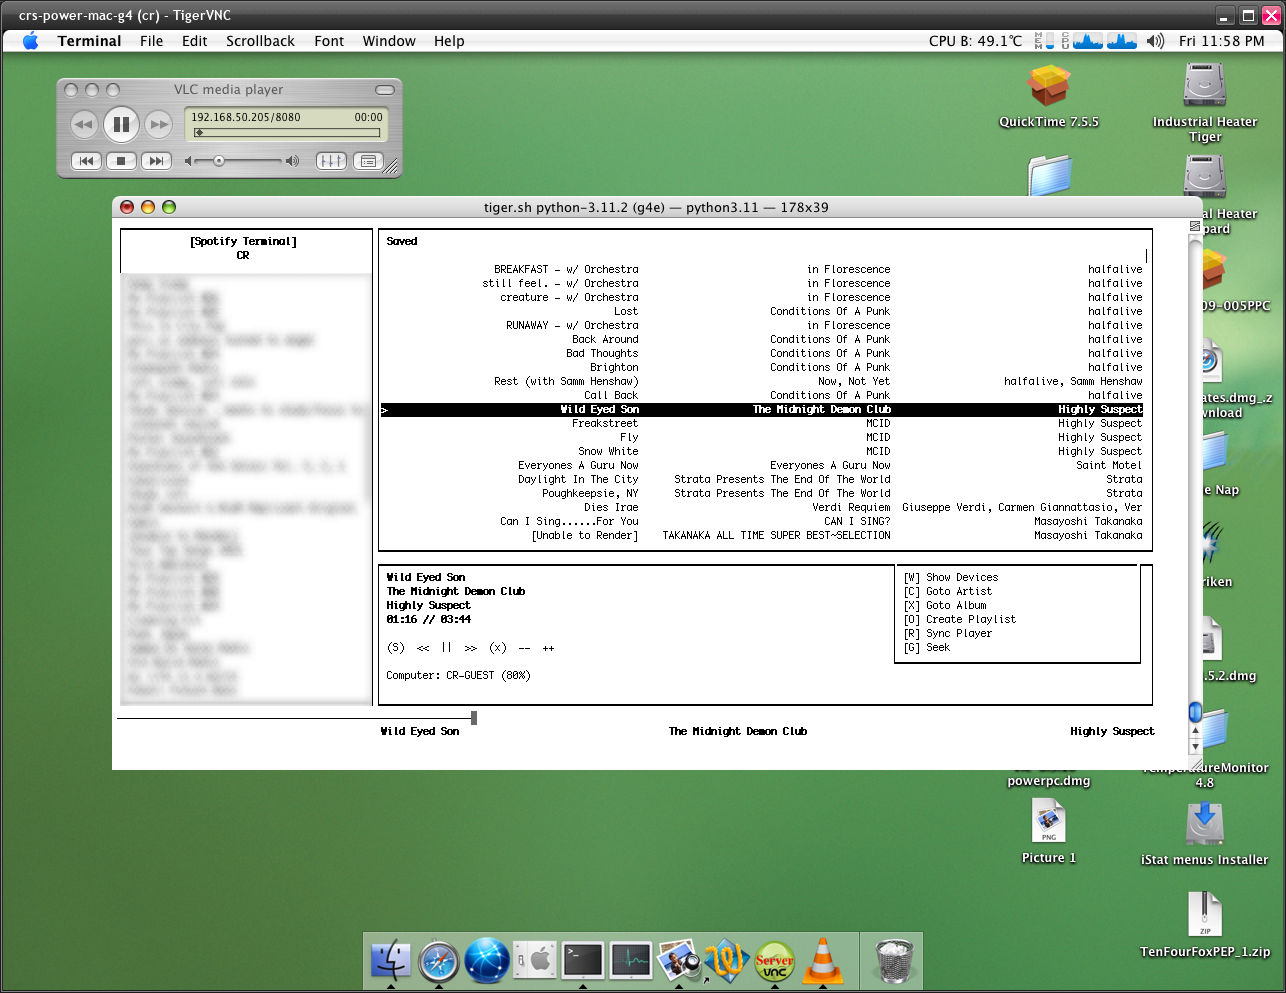Click '[R] Sync Player' option
Viewport: 1286px width, 993px height.
(948, 633)
